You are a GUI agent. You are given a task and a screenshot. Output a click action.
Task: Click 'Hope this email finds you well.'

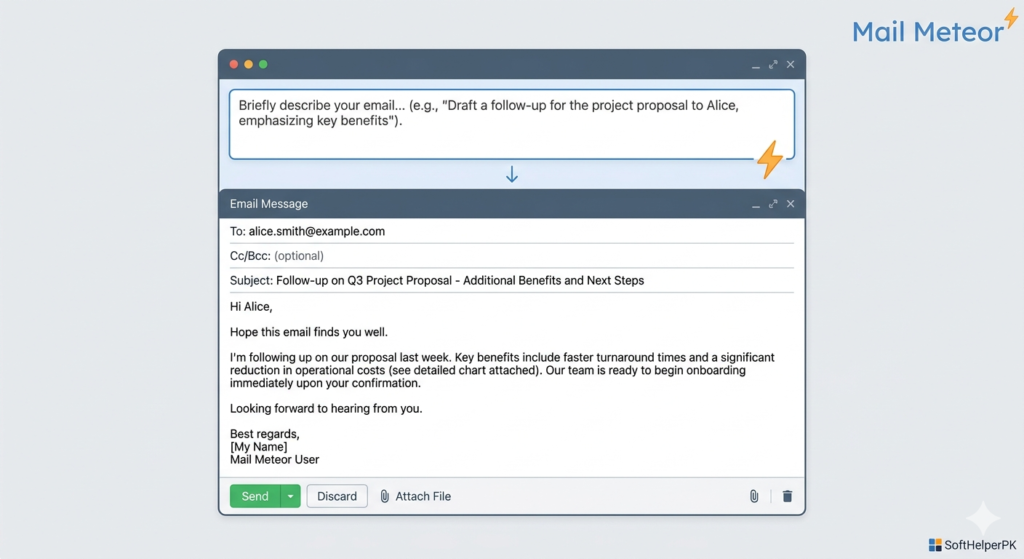[x=308, y=332]
